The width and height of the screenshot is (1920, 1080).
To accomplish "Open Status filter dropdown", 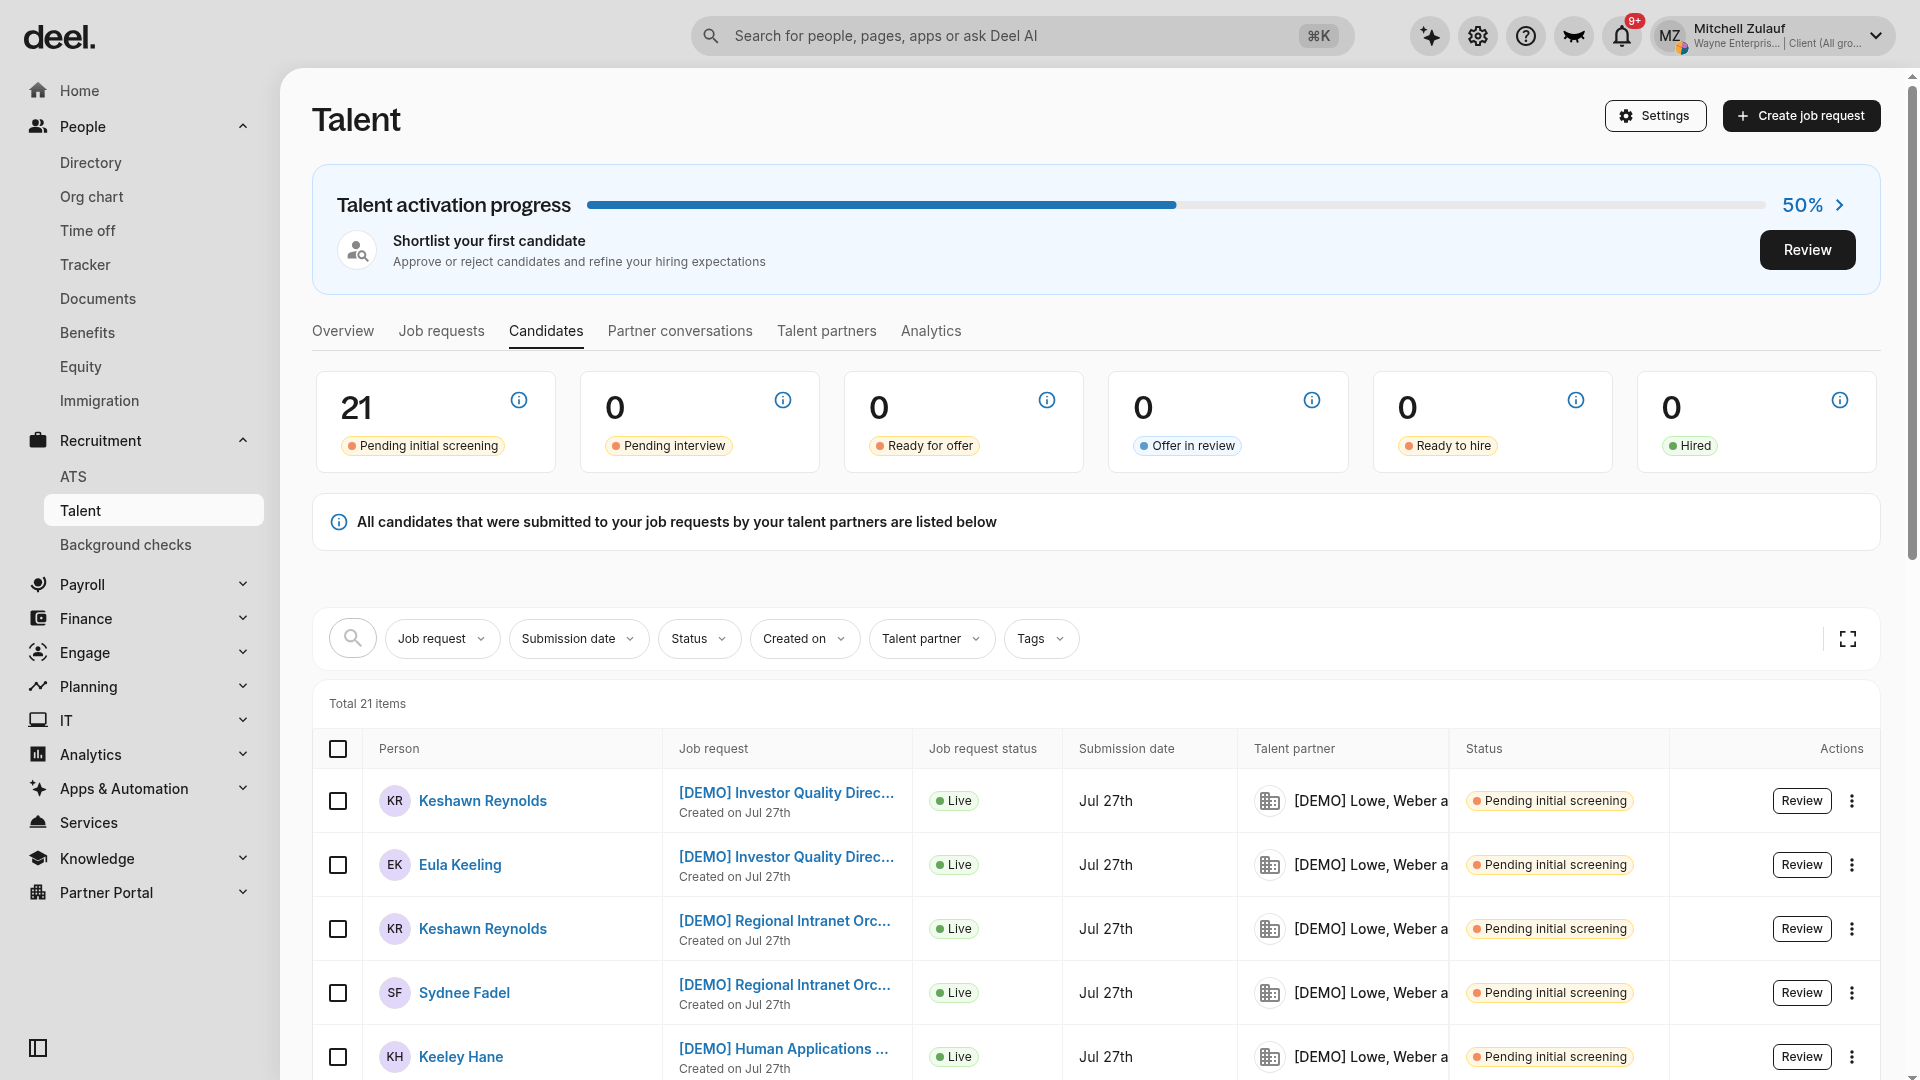I will [x=699, y=639].
